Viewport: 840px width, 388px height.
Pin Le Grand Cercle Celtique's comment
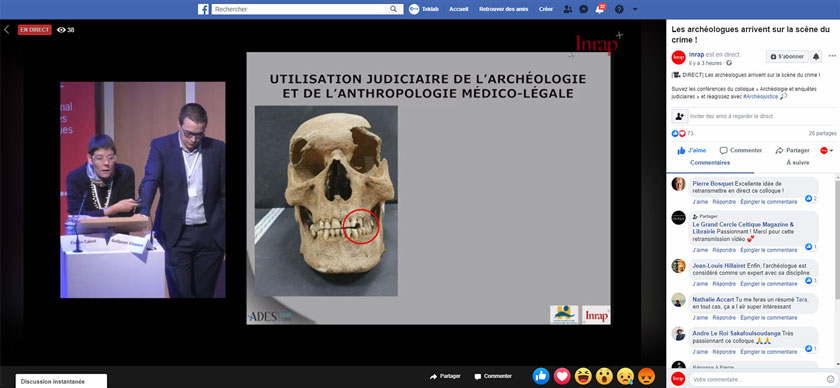pos(769,250)
